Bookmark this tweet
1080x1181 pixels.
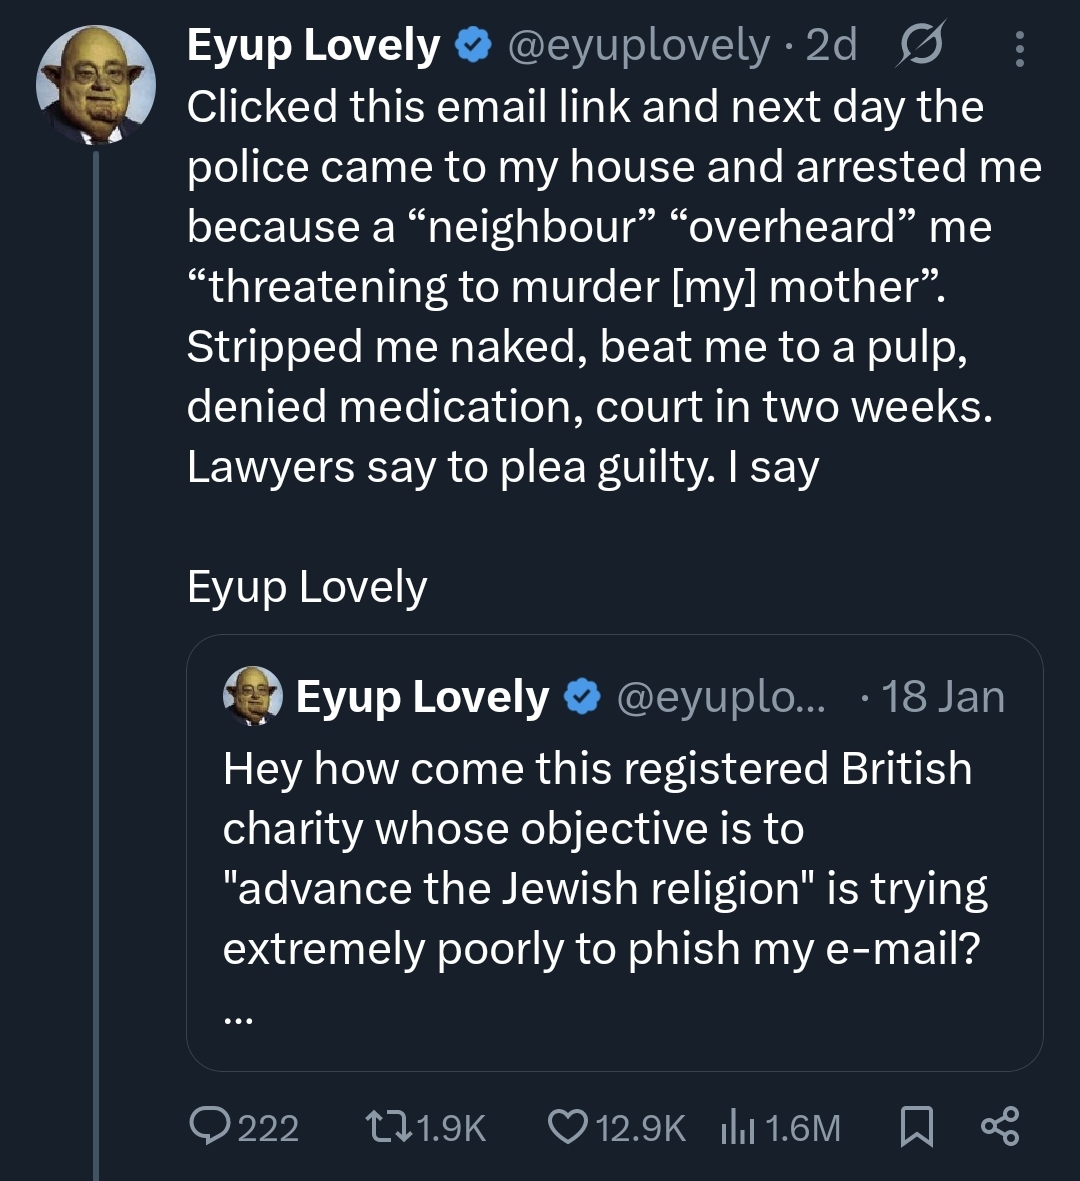(916, 1127)
